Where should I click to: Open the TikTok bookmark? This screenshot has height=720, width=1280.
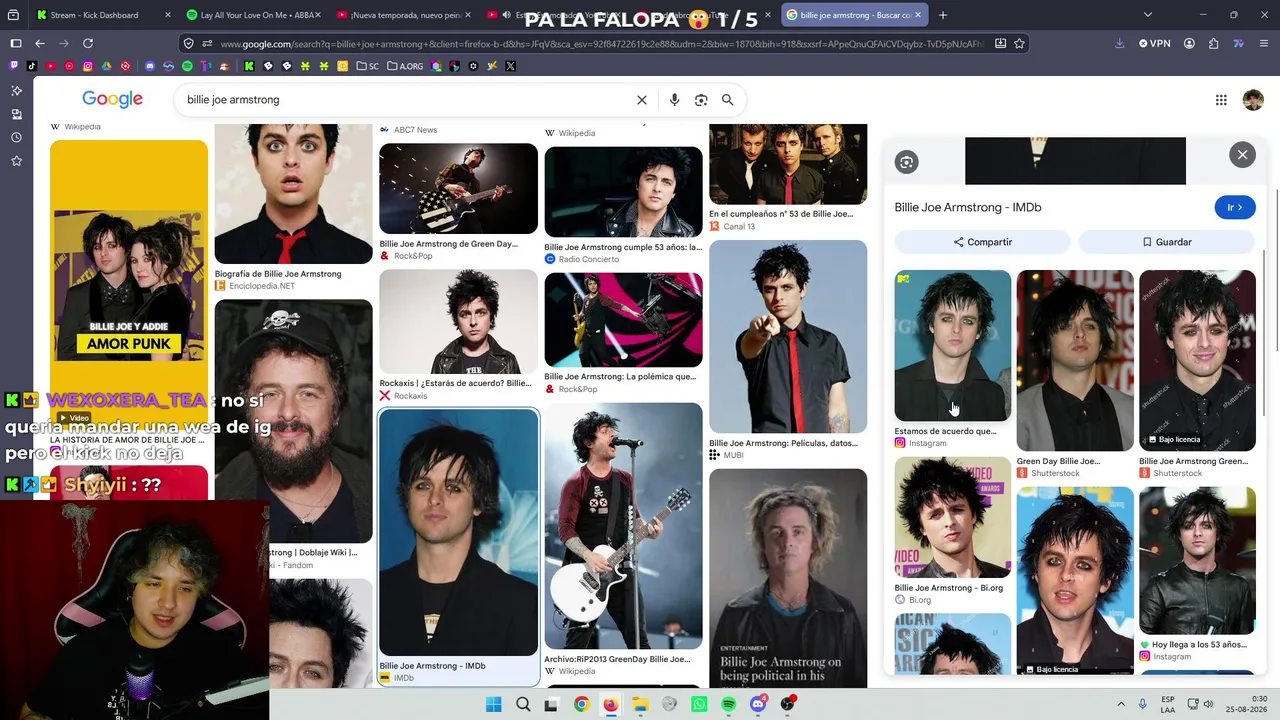pyautogui.click(x=32, y=66)
